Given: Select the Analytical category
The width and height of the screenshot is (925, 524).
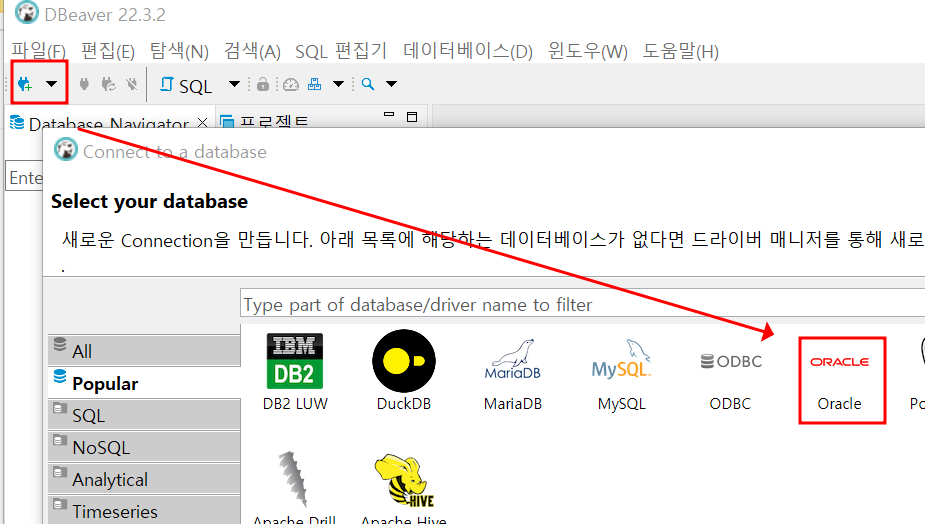Looking at the screenshot, I should (x=145, y=479).
